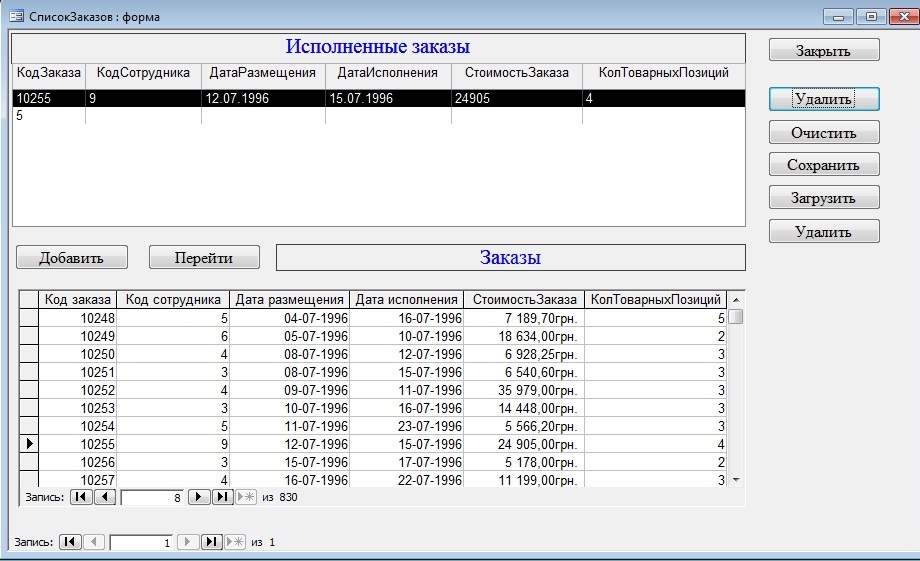Screen dimensions: 920x561
Task: Click the select-all corner box of the Заказы grid
Action: coord(29,299)
